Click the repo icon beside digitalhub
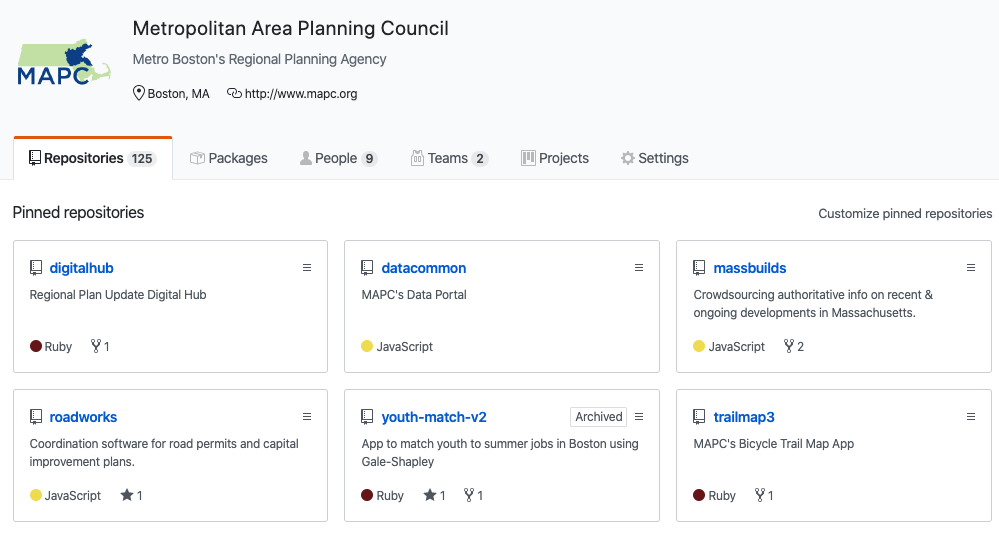The width and height of the screenshot is (999, 540). coord(36,268)
